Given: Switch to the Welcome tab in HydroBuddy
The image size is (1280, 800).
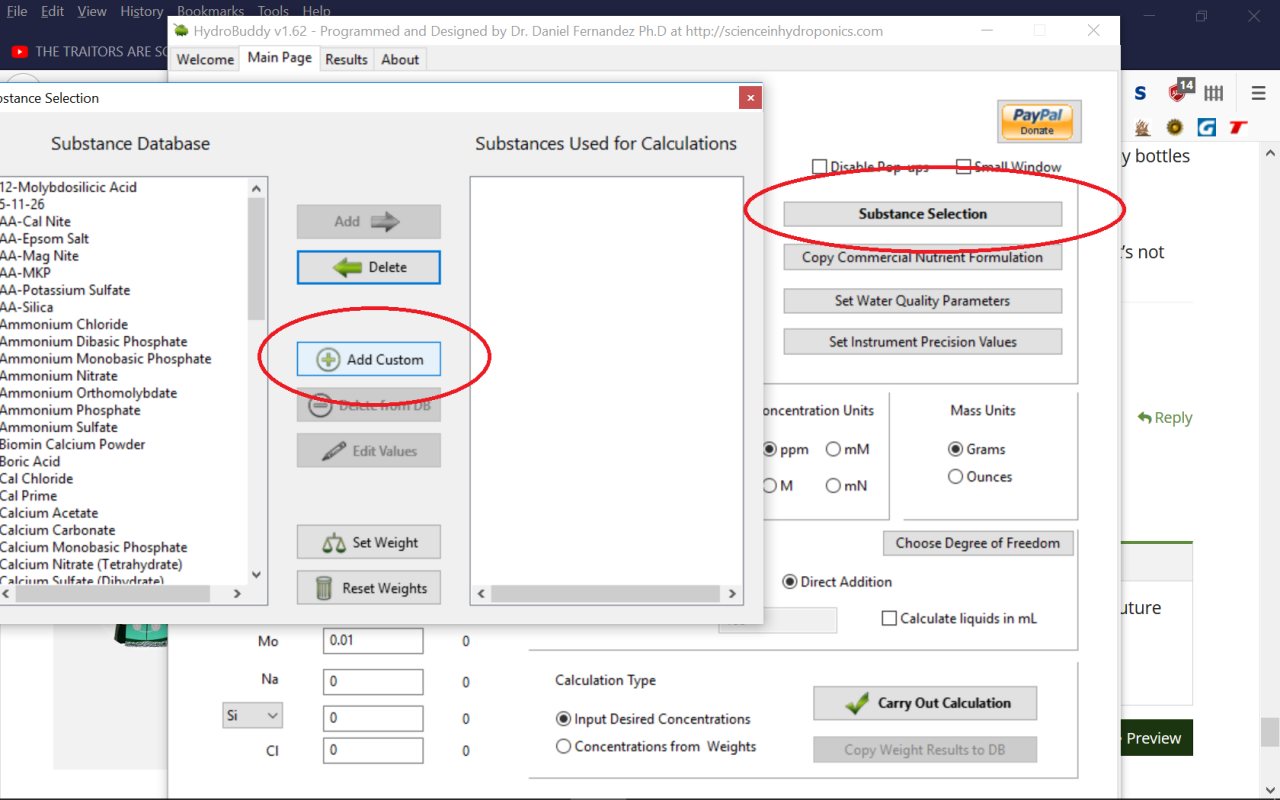Looking at the screenshot, I should (x=205, y=59).
